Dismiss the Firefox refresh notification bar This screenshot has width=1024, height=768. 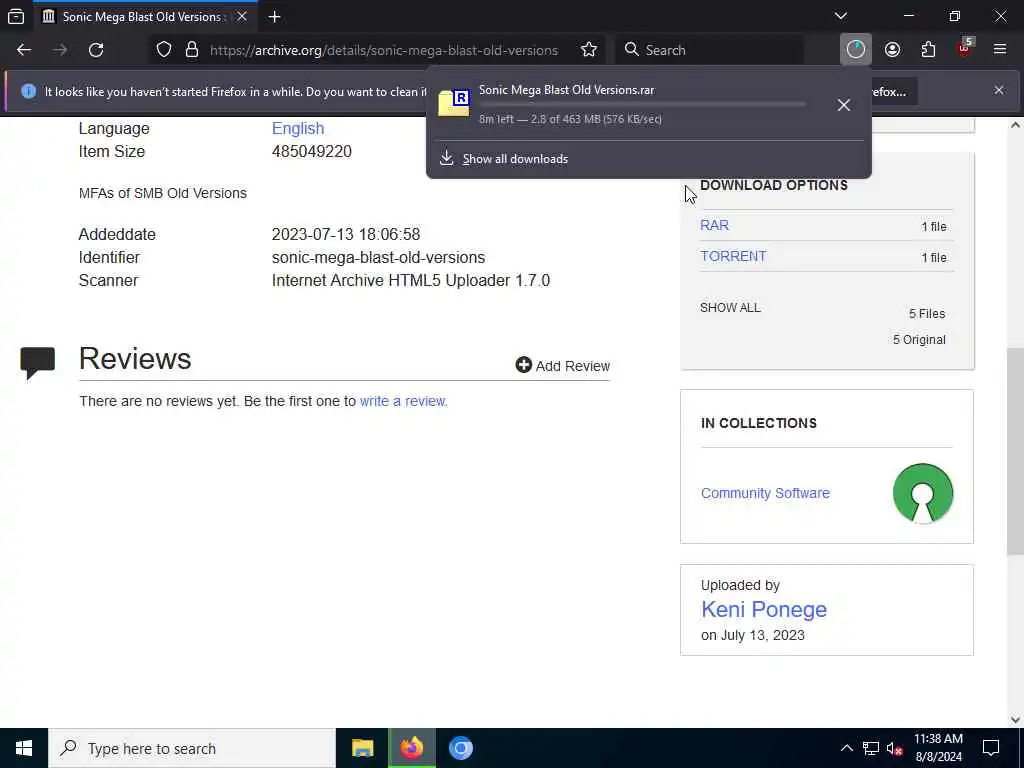tap(999, 90)
